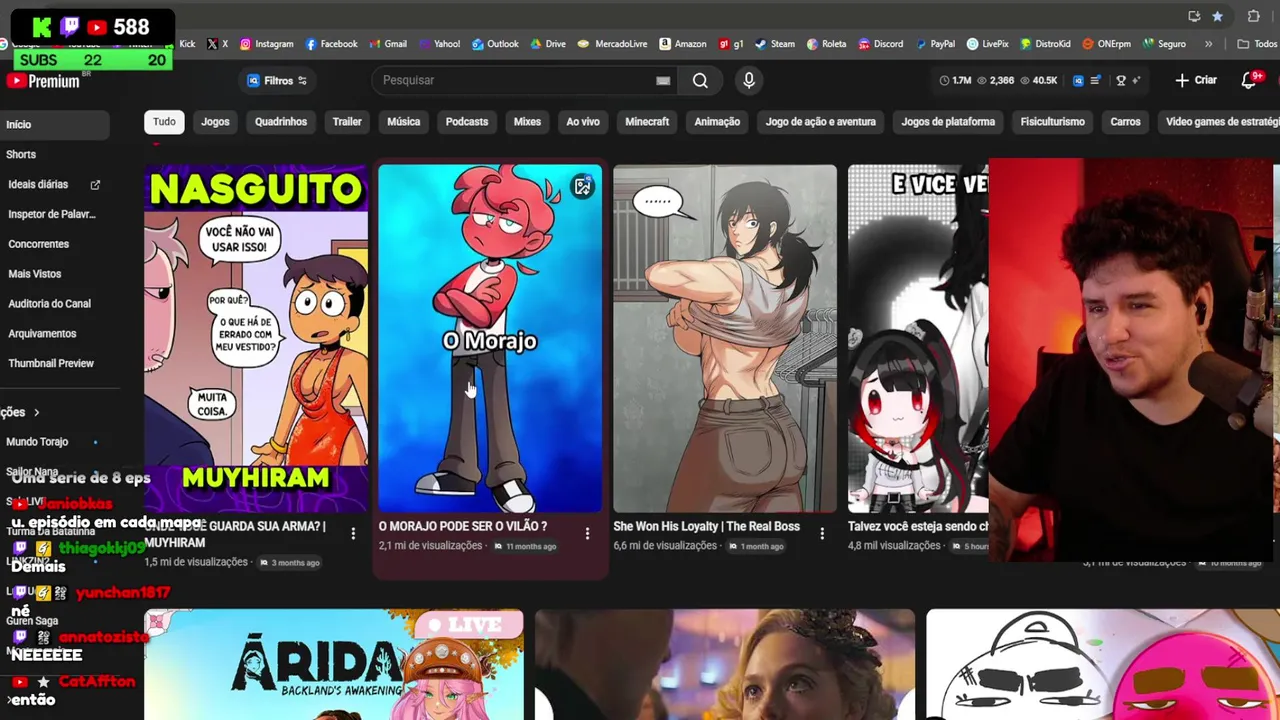Open the g1 bookmark

(x=731, y=44)
